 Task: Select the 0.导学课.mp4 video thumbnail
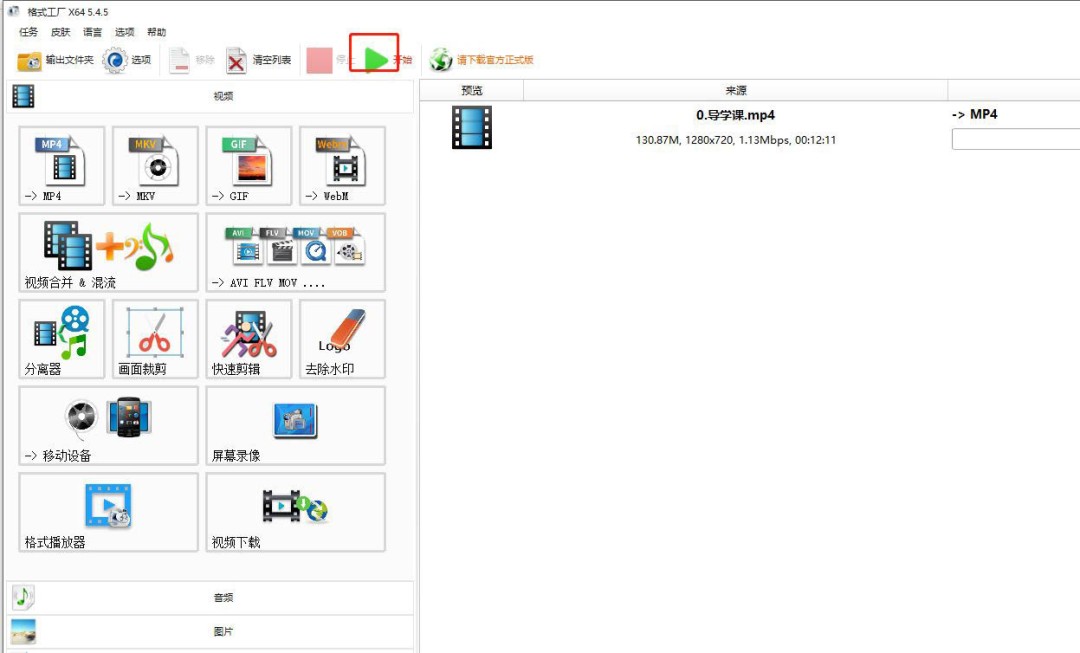tap(472, 128)
